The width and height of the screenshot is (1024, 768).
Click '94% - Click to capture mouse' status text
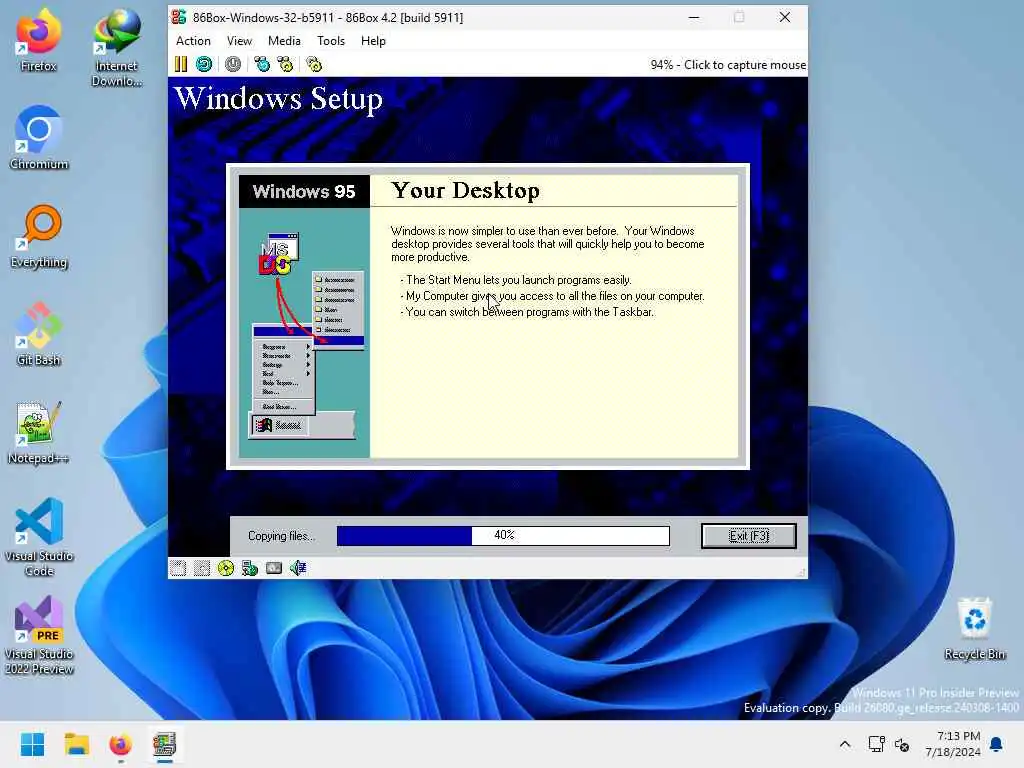click(x=728, y=65)
